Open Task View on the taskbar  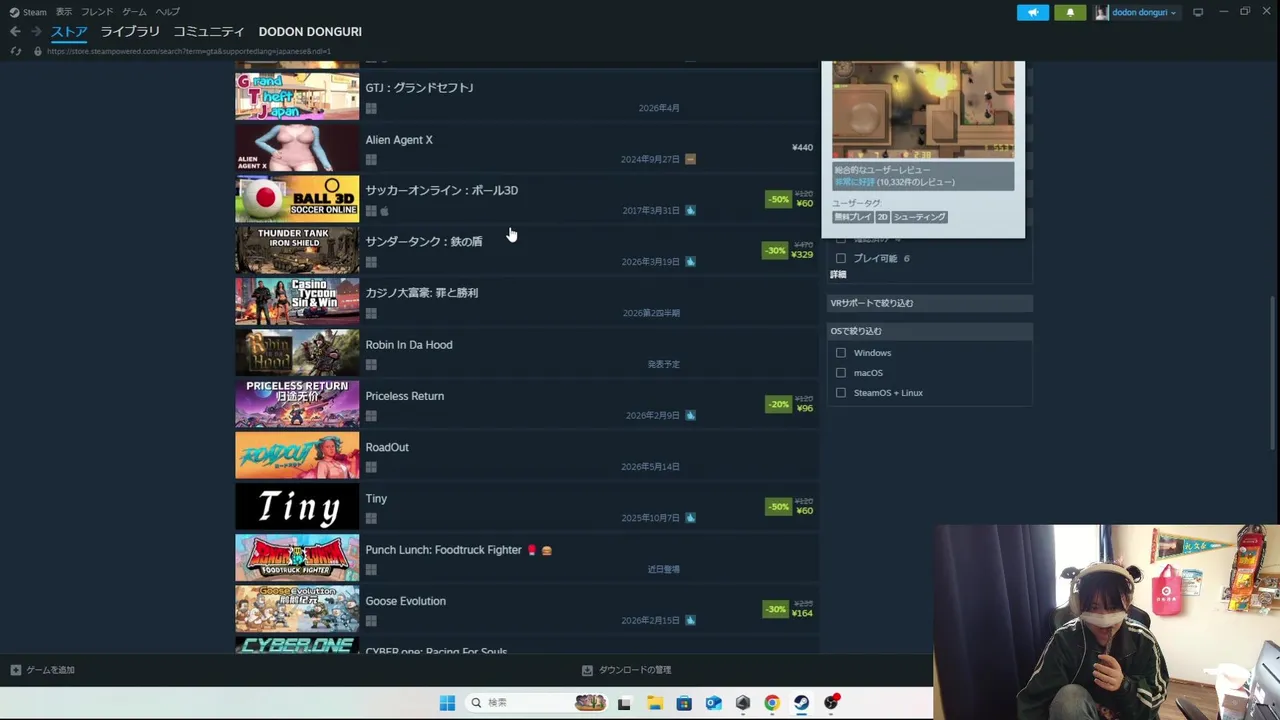(624, 703)
